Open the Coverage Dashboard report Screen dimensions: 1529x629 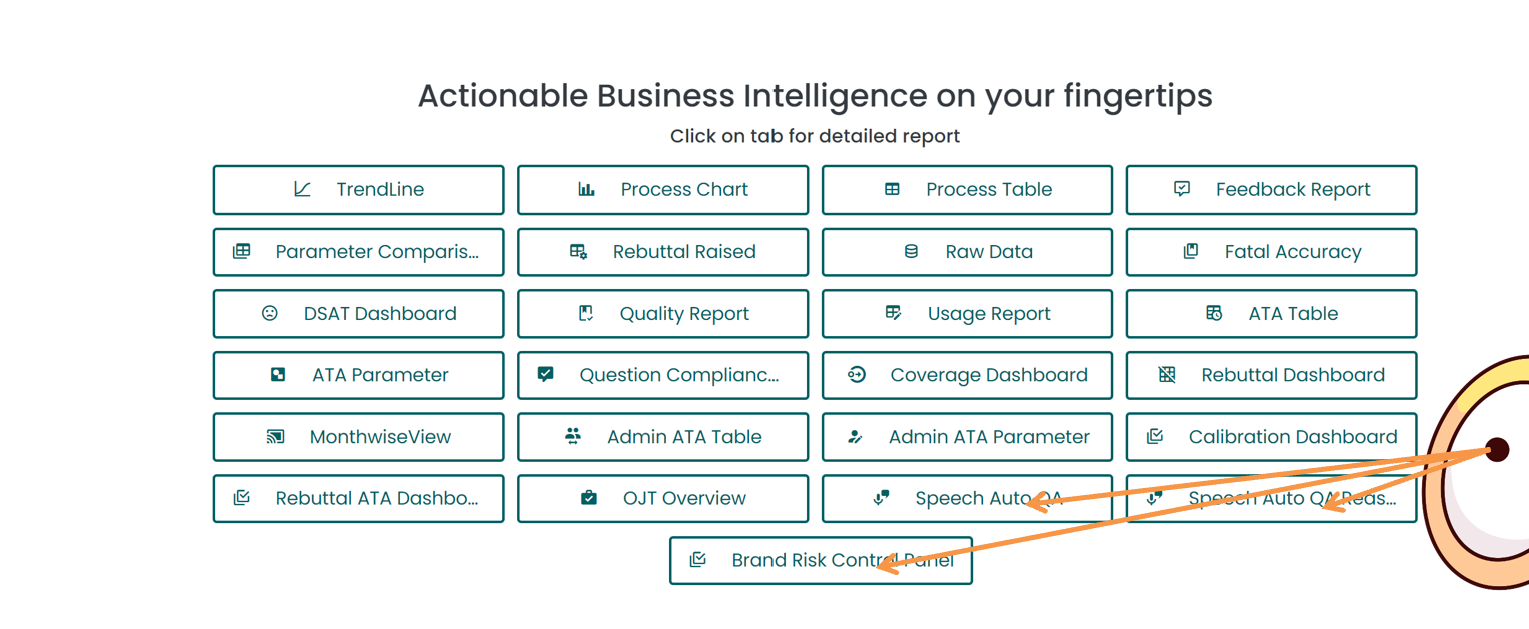click(967, 375)
